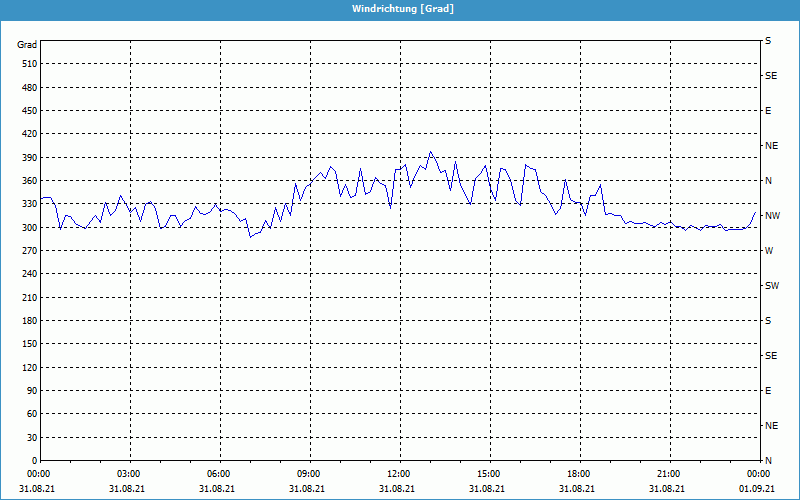Screen dimensions: 800x500
Task: Select the 03:00 time label on x-axis
Action: (129, 474)
